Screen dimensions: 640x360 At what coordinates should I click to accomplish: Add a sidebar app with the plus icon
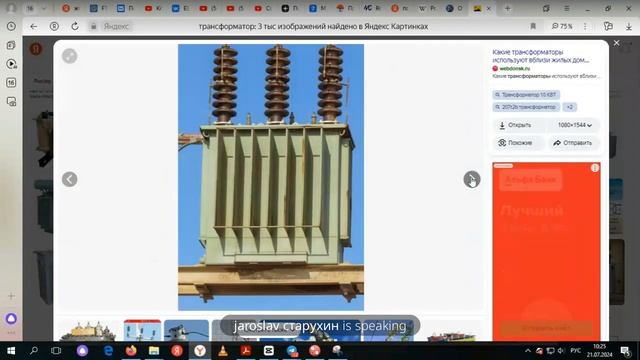coord(11,296)
